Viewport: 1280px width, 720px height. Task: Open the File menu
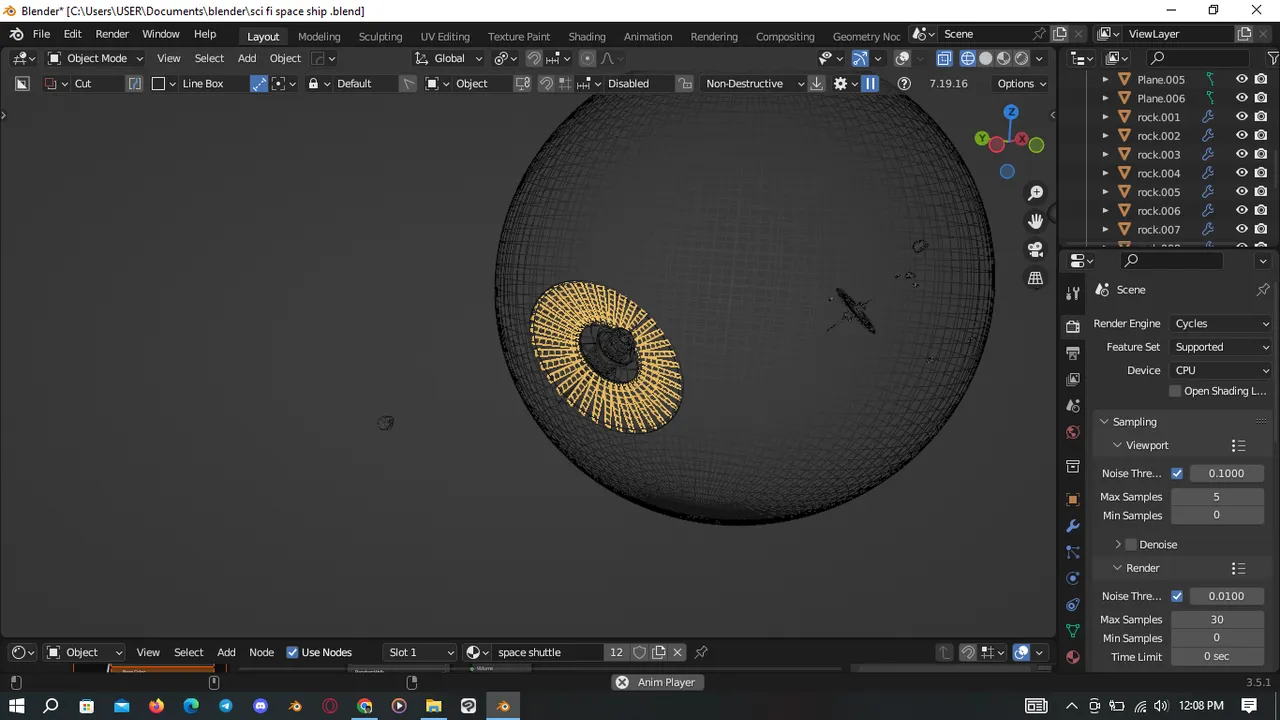tap(41, 34)
